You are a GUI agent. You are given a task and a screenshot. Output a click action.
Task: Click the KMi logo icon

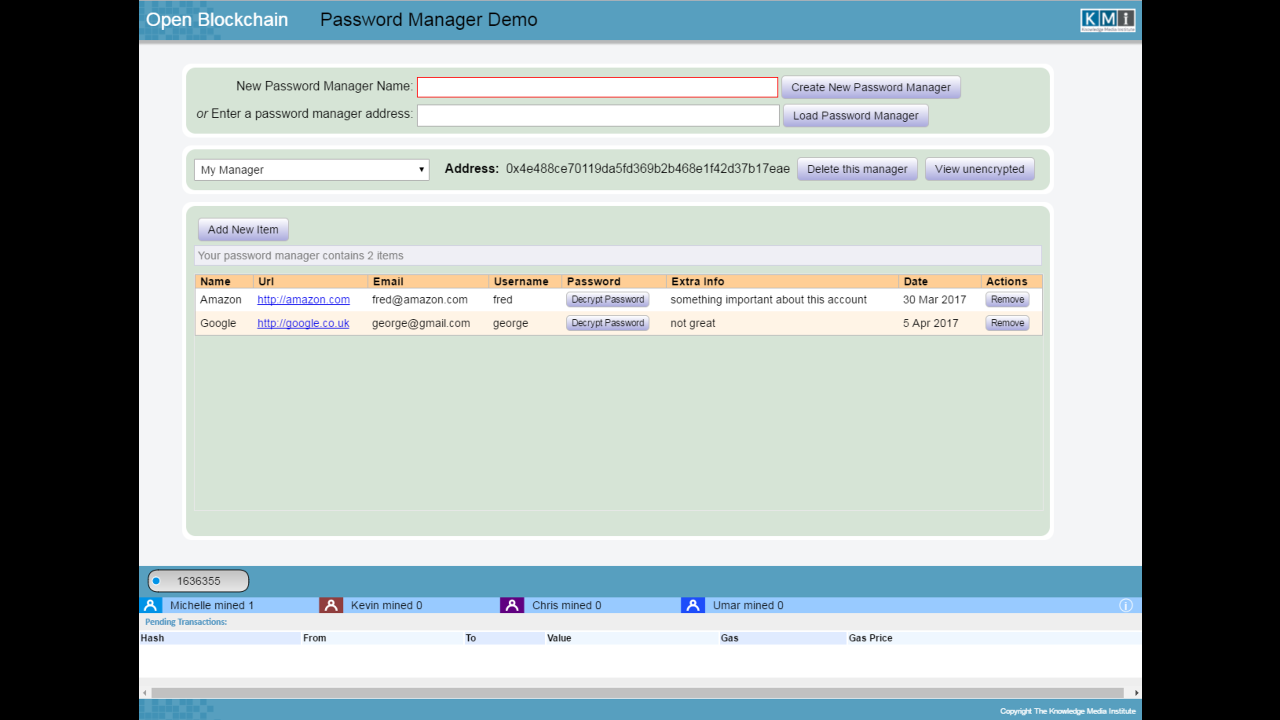point(1107,21)
